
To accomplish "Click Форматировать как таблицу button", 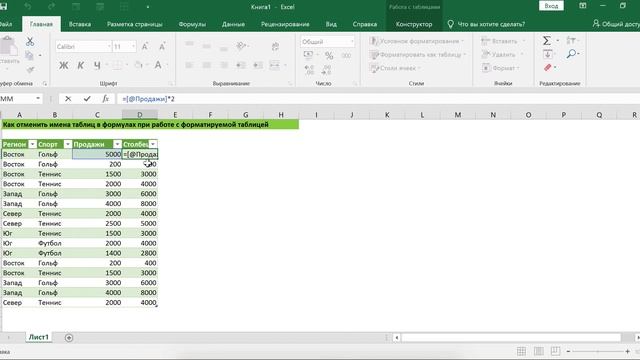I will pos(418,54).
